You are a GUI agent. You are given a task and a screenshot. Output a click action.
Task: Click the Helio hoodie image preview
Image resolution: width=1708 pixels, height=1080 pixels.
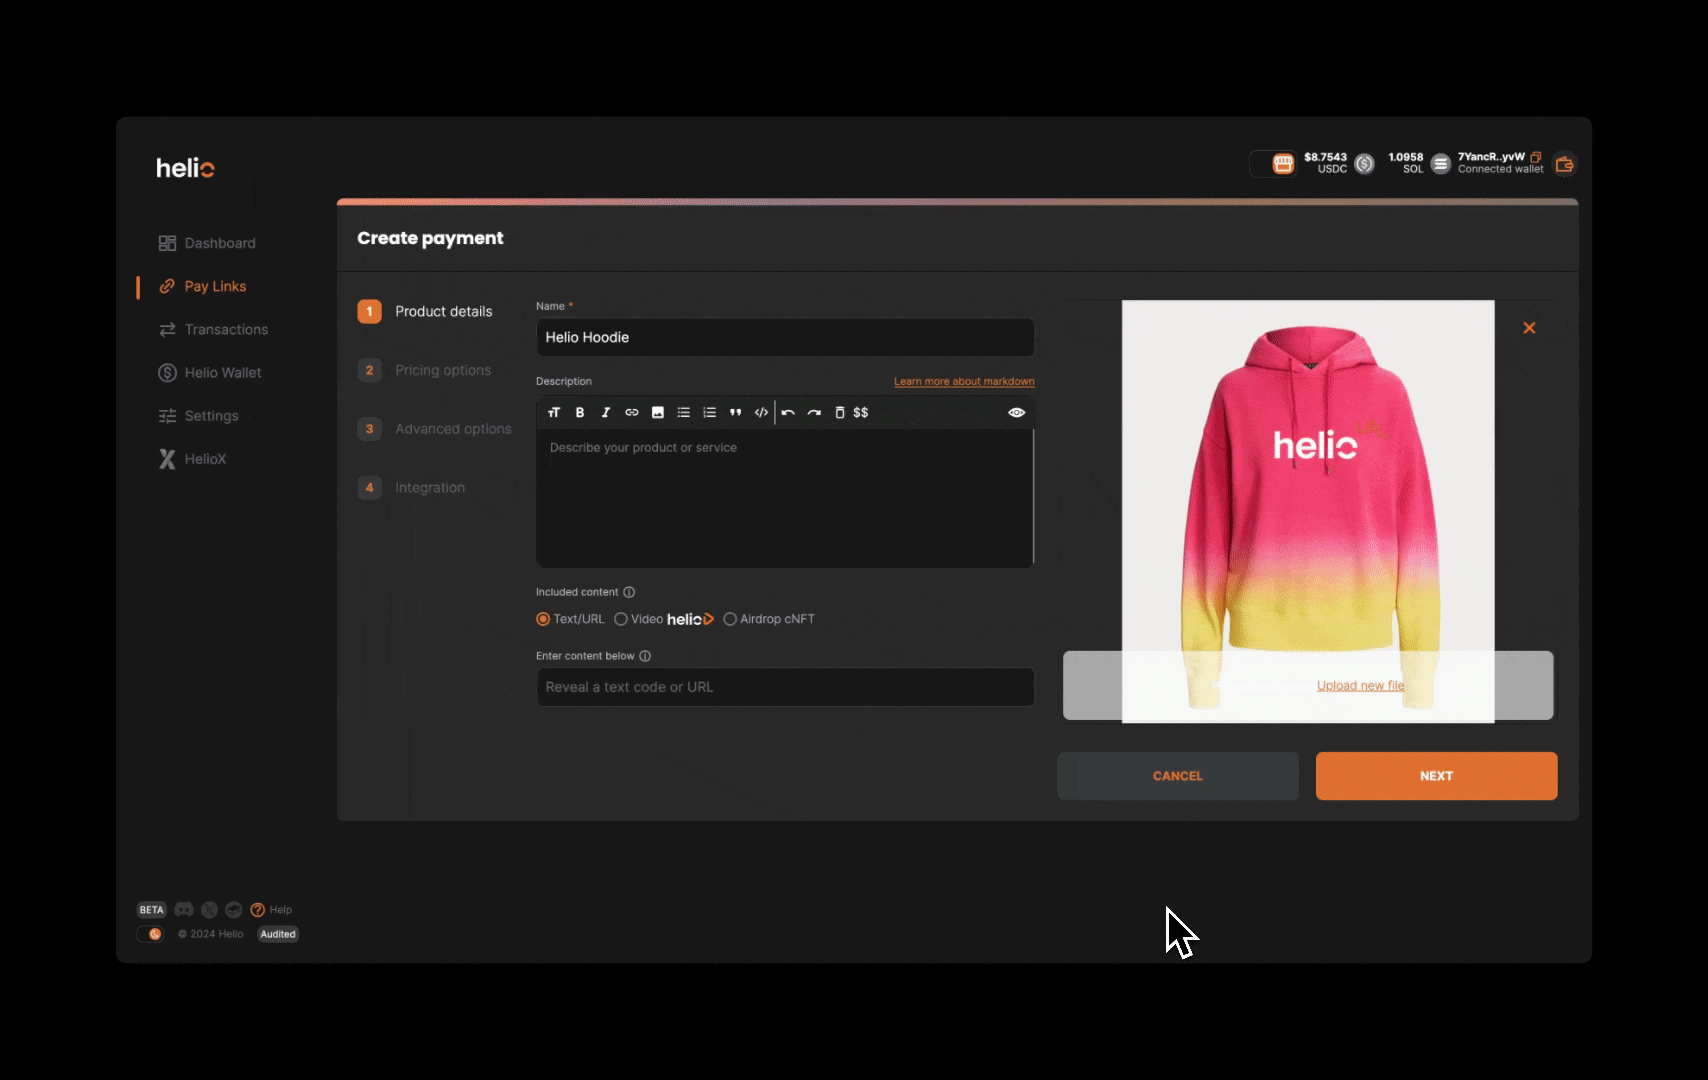click(x=1308, y=511)
